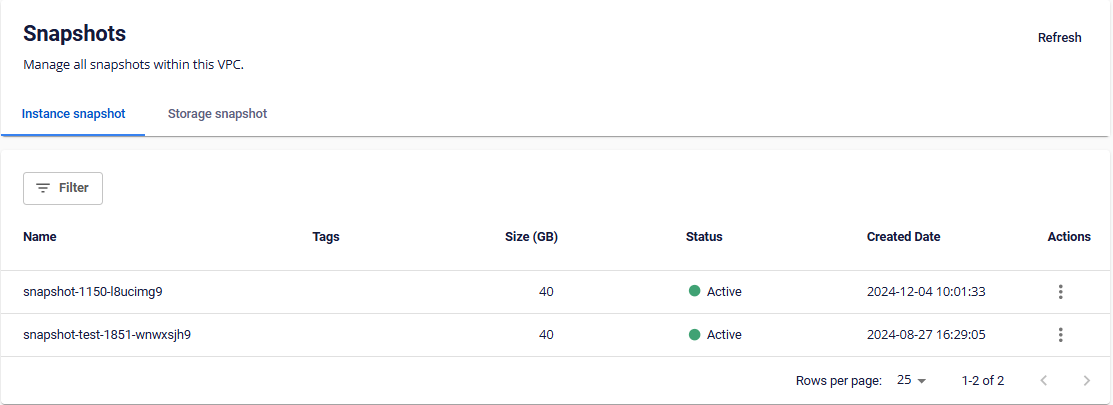
Task: Click the Name column header
Action: [x=40, y=237]
